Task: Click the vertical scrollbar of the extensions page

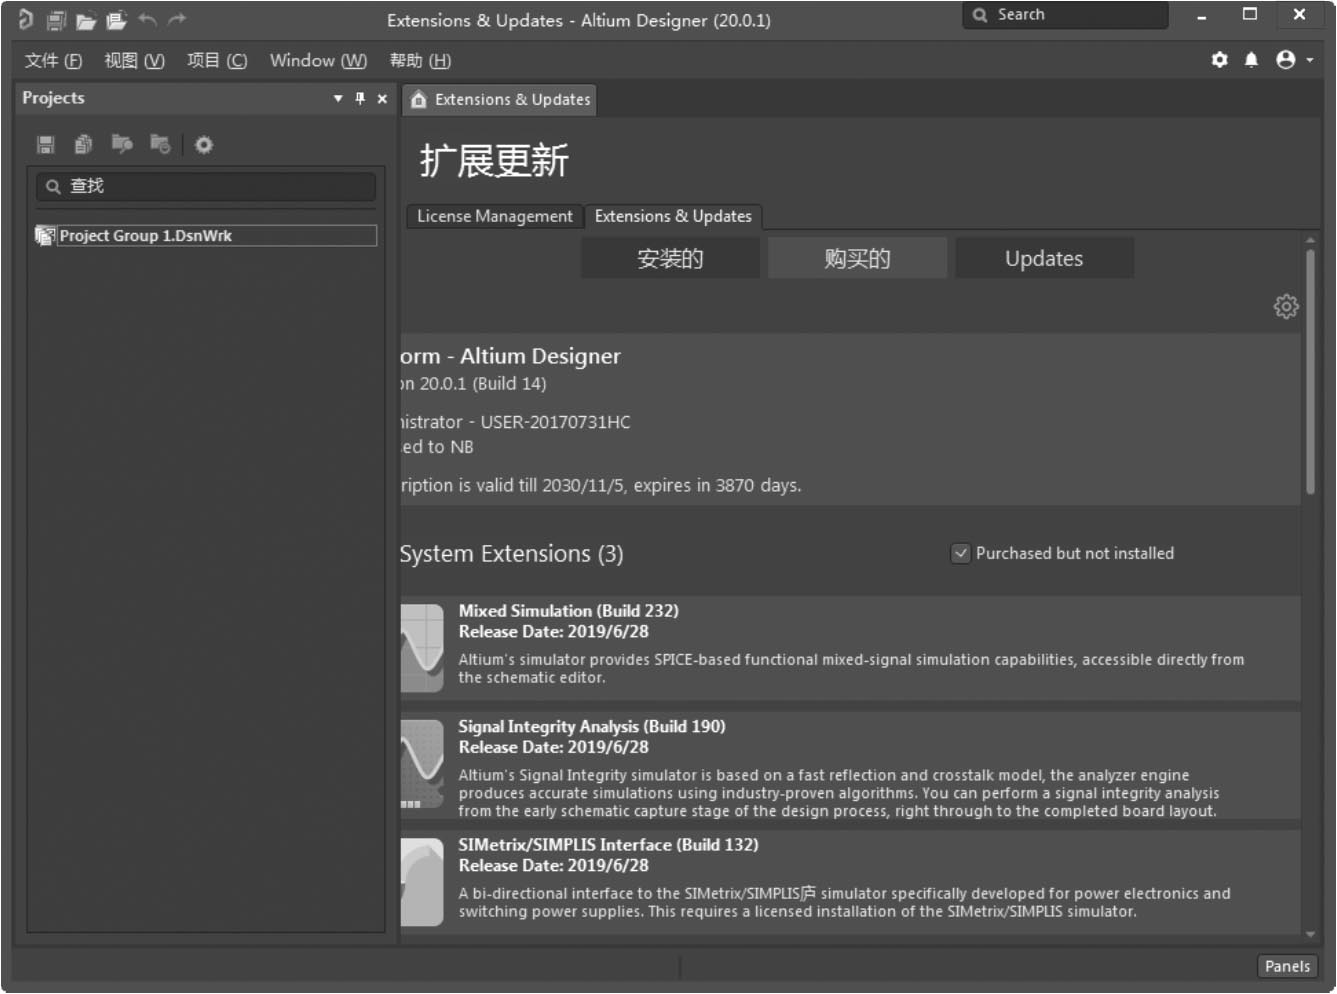Action: [1310, 370]
